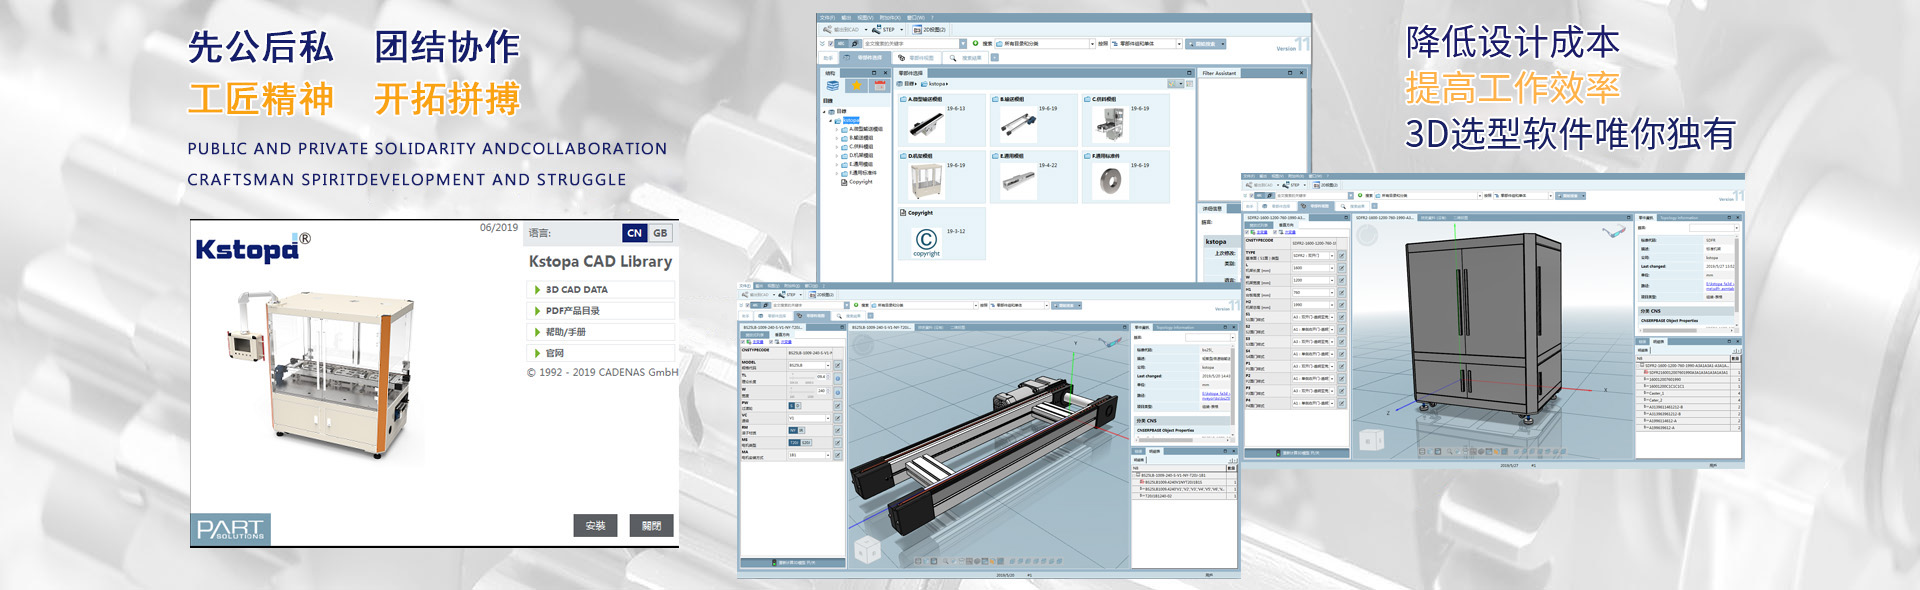Viewport: 1920px width, 590px height.
Task: Click the 關閉 close button
Action: 651,526
